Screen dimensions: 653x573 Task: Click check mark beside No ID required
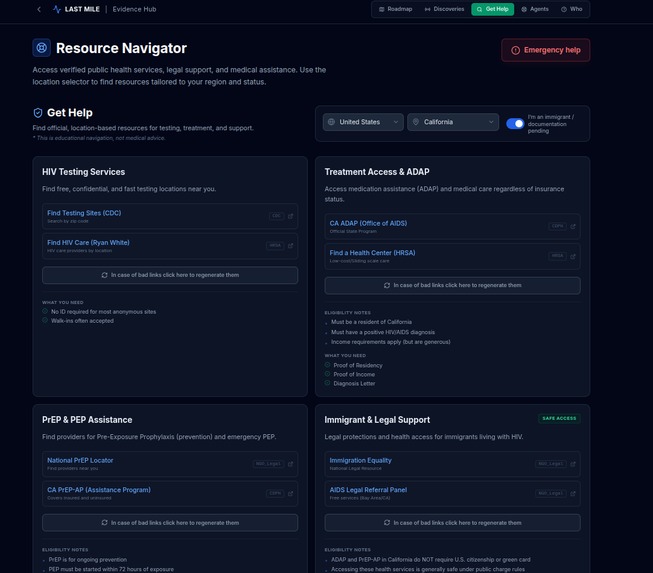45,311
